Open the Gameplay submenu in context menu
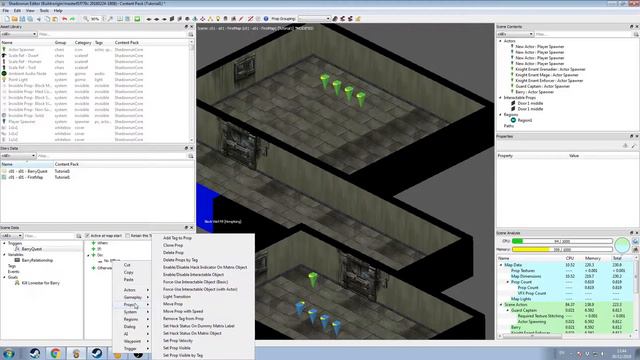 pyautogui.click(x=133, y=297)
